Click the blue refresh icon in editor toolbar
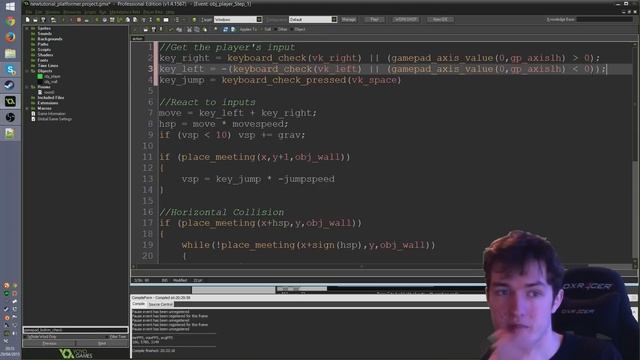Screen dimensions: 640x360 click(x=225, y=29)
